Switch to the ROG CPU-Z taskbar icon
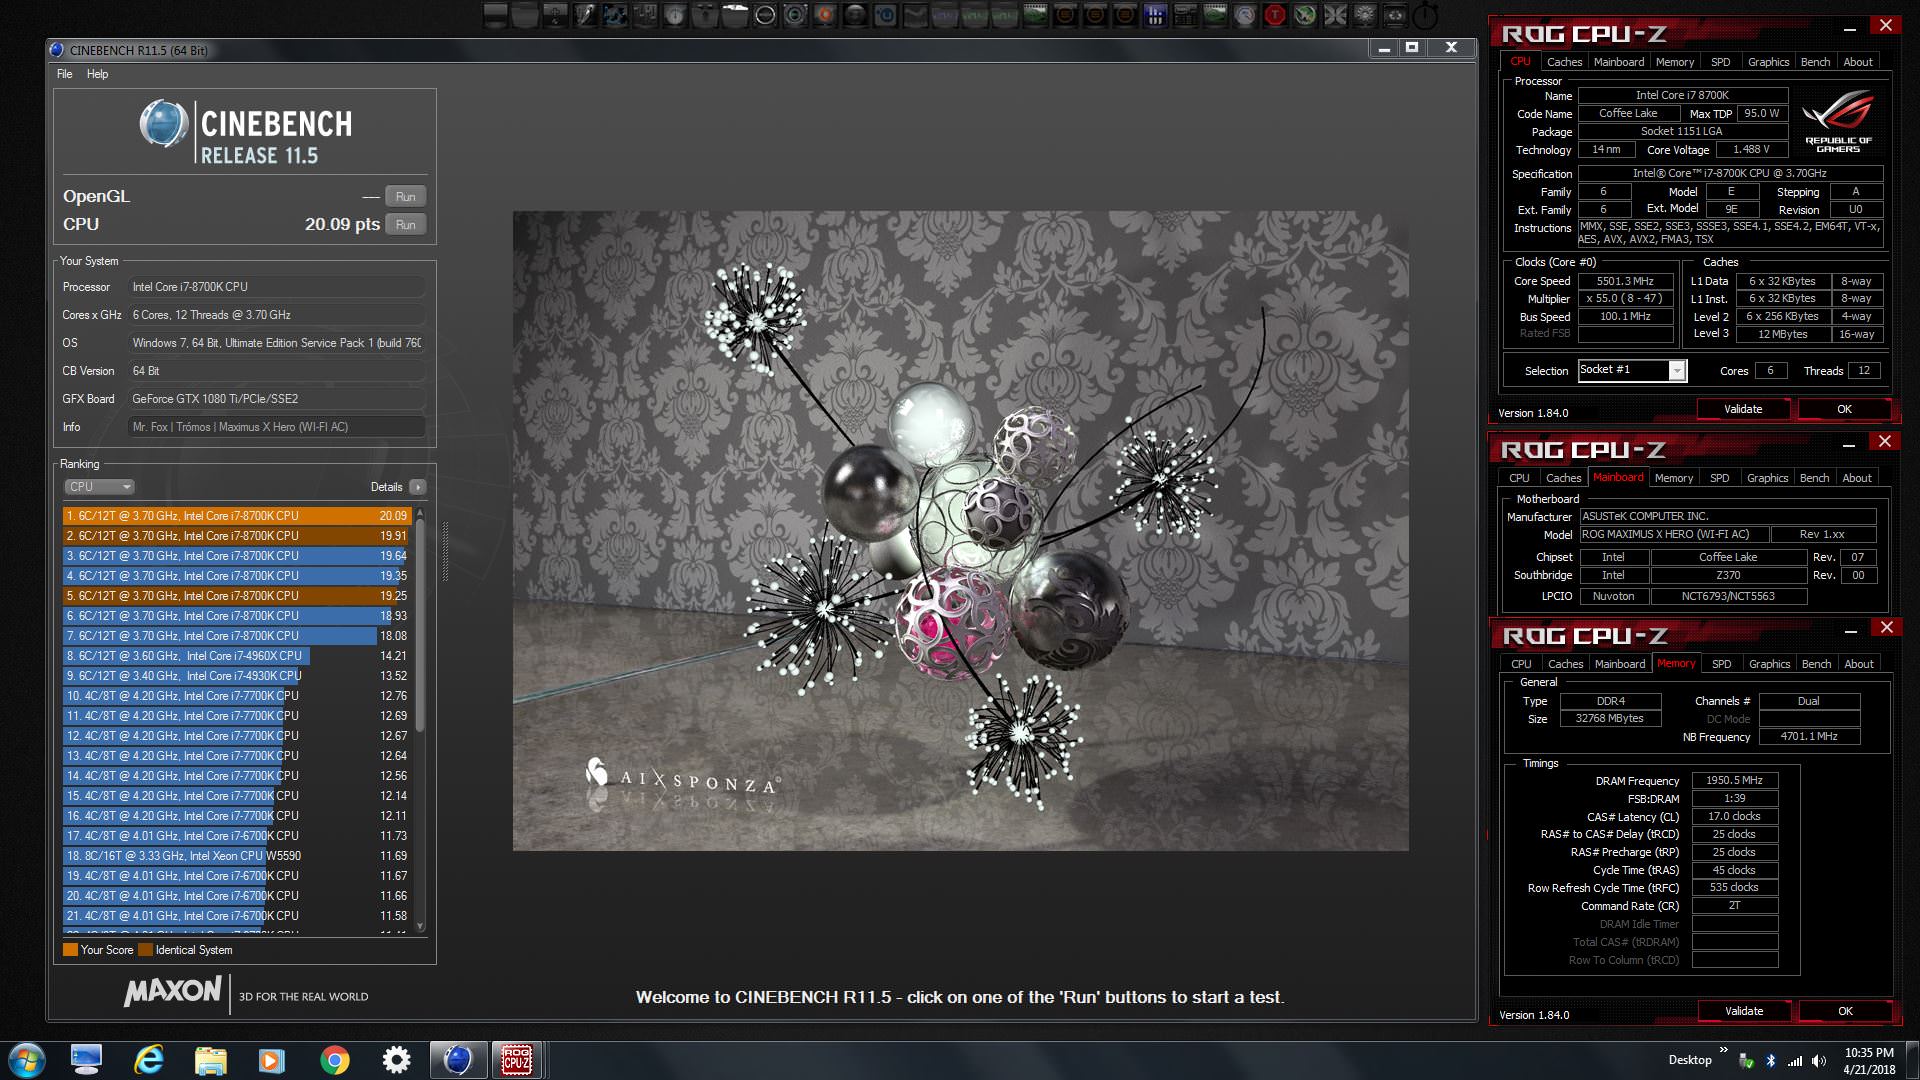The height and width of the screenshot is (1080, 1920). [x=516, y=1060]
